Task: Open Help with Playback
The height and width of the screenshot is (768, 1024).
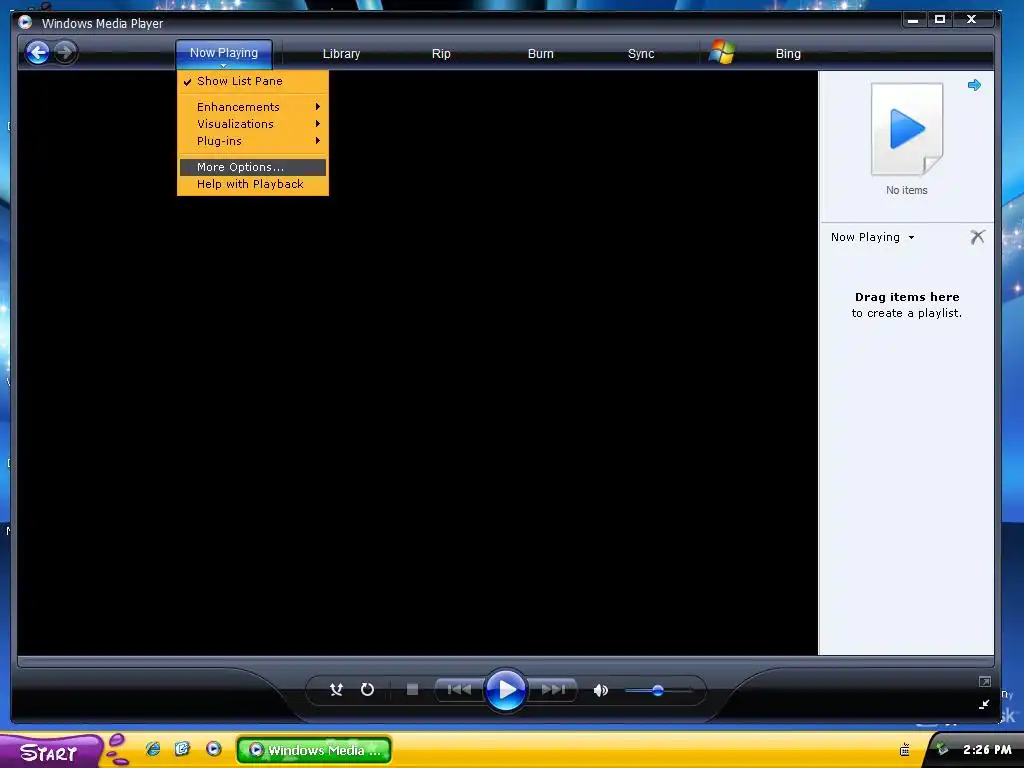Action: tap(253, 184)
